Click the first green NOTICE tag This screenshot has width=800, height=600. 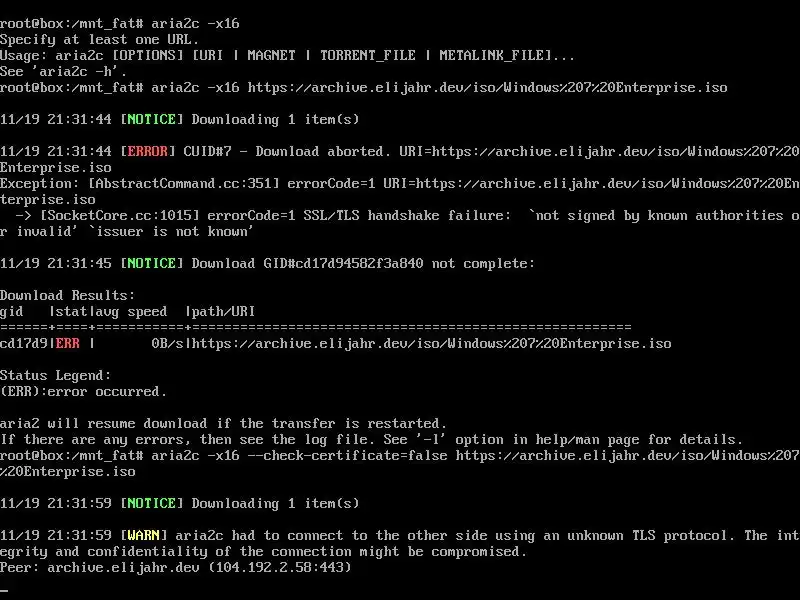click(x=151, y=119)
